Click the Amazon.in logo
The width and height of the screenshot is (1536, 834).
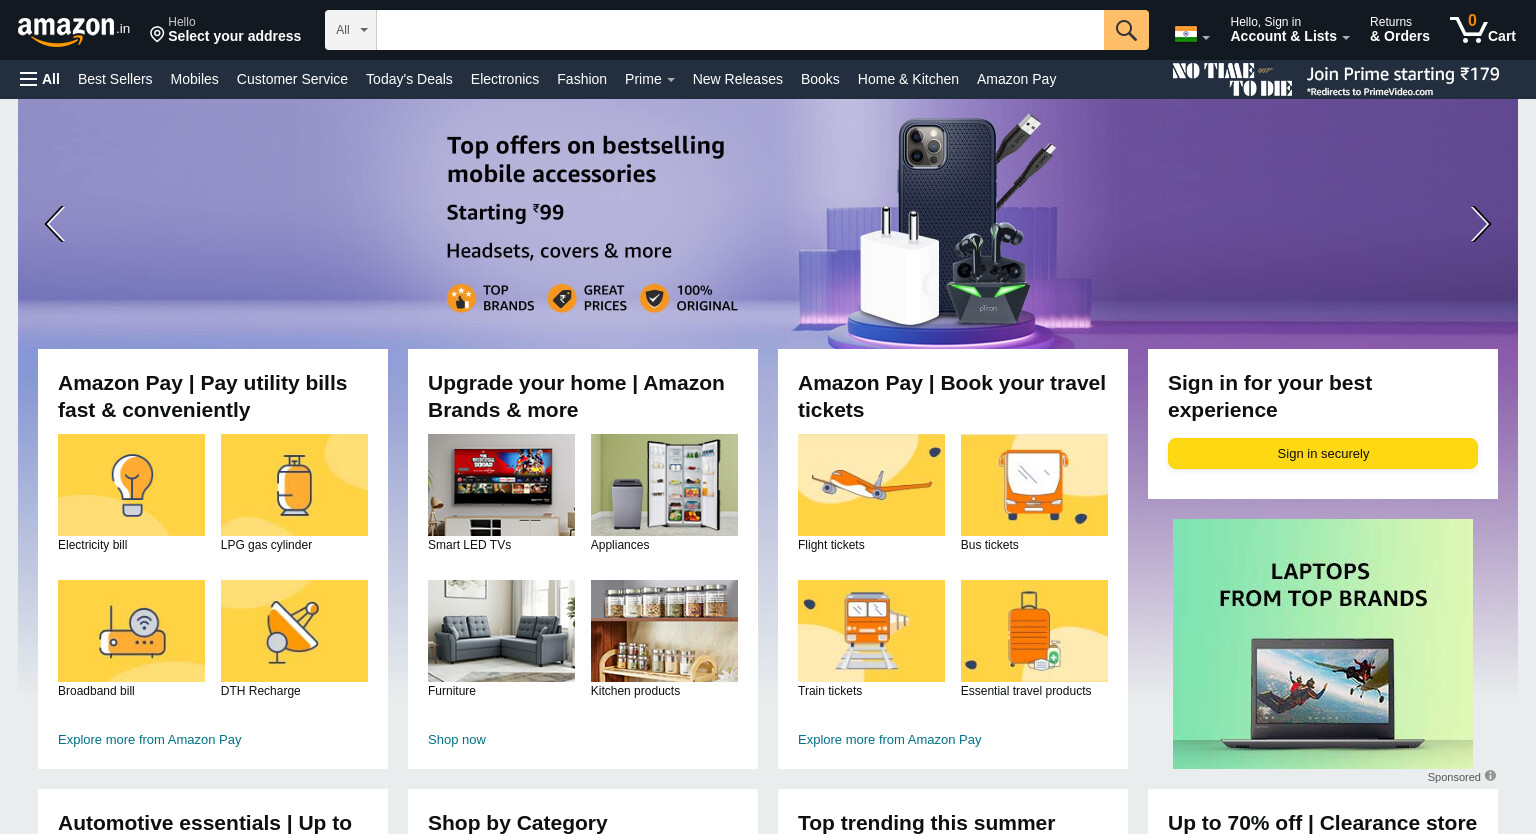tap(74, 30)
